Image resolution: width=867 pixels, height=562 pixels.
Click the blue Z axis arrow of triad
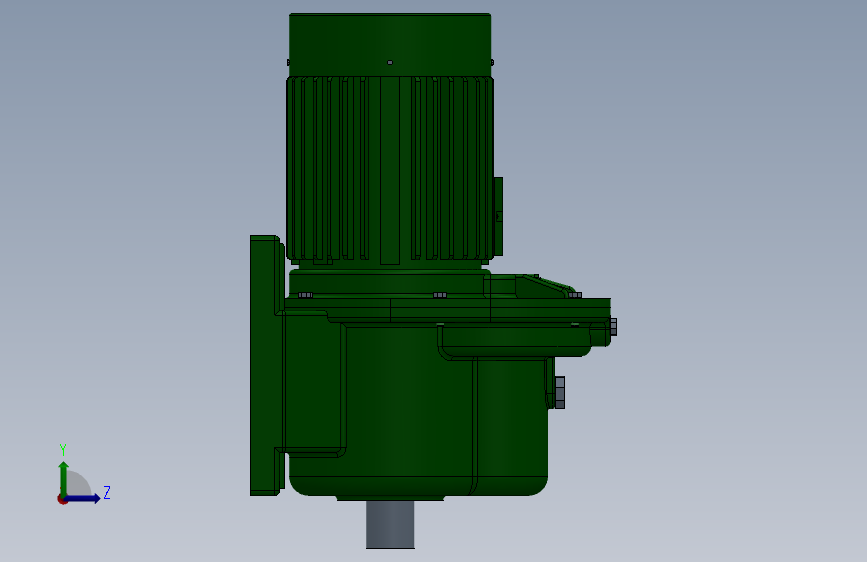point(83,498)
